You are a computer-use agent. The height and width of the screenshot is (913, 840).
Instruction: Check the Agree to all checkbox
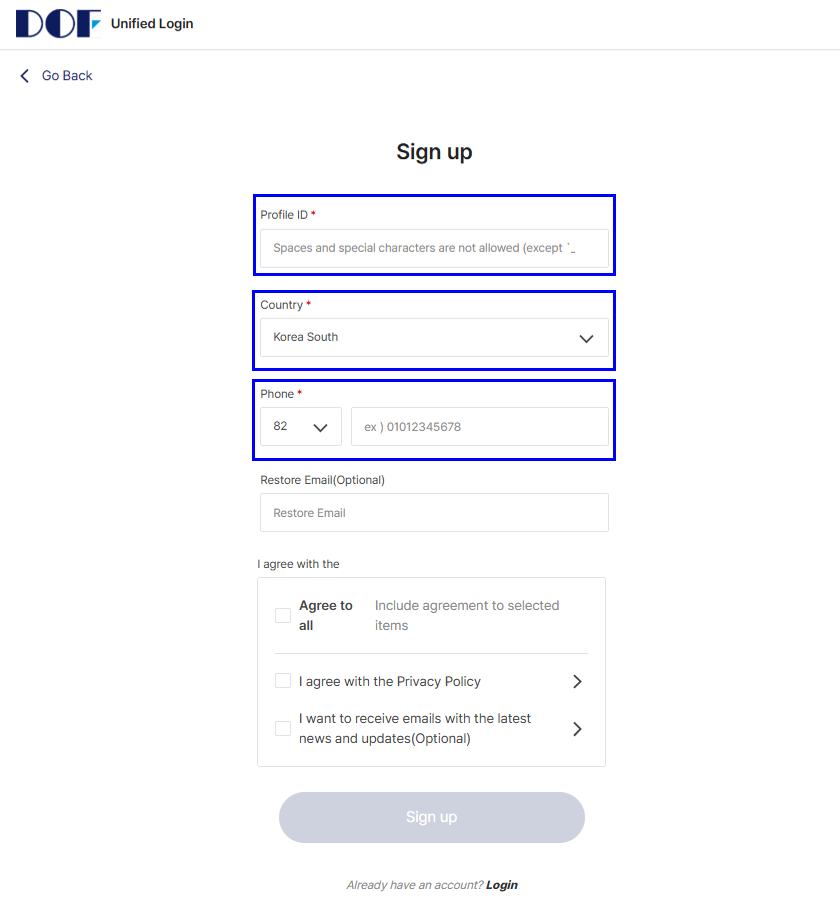coord(283,615)
